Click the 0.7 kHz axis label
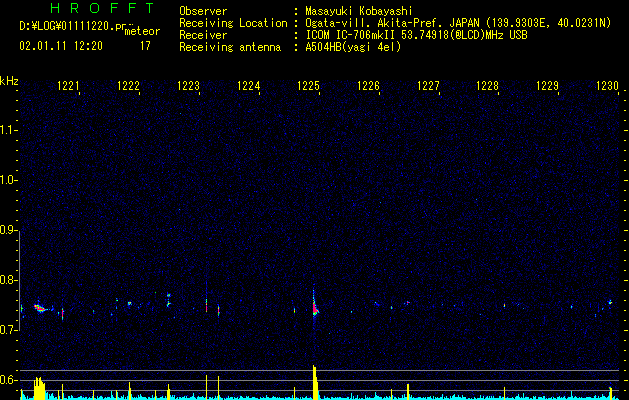This screenshot has width=629, height=400. [8, 330]
